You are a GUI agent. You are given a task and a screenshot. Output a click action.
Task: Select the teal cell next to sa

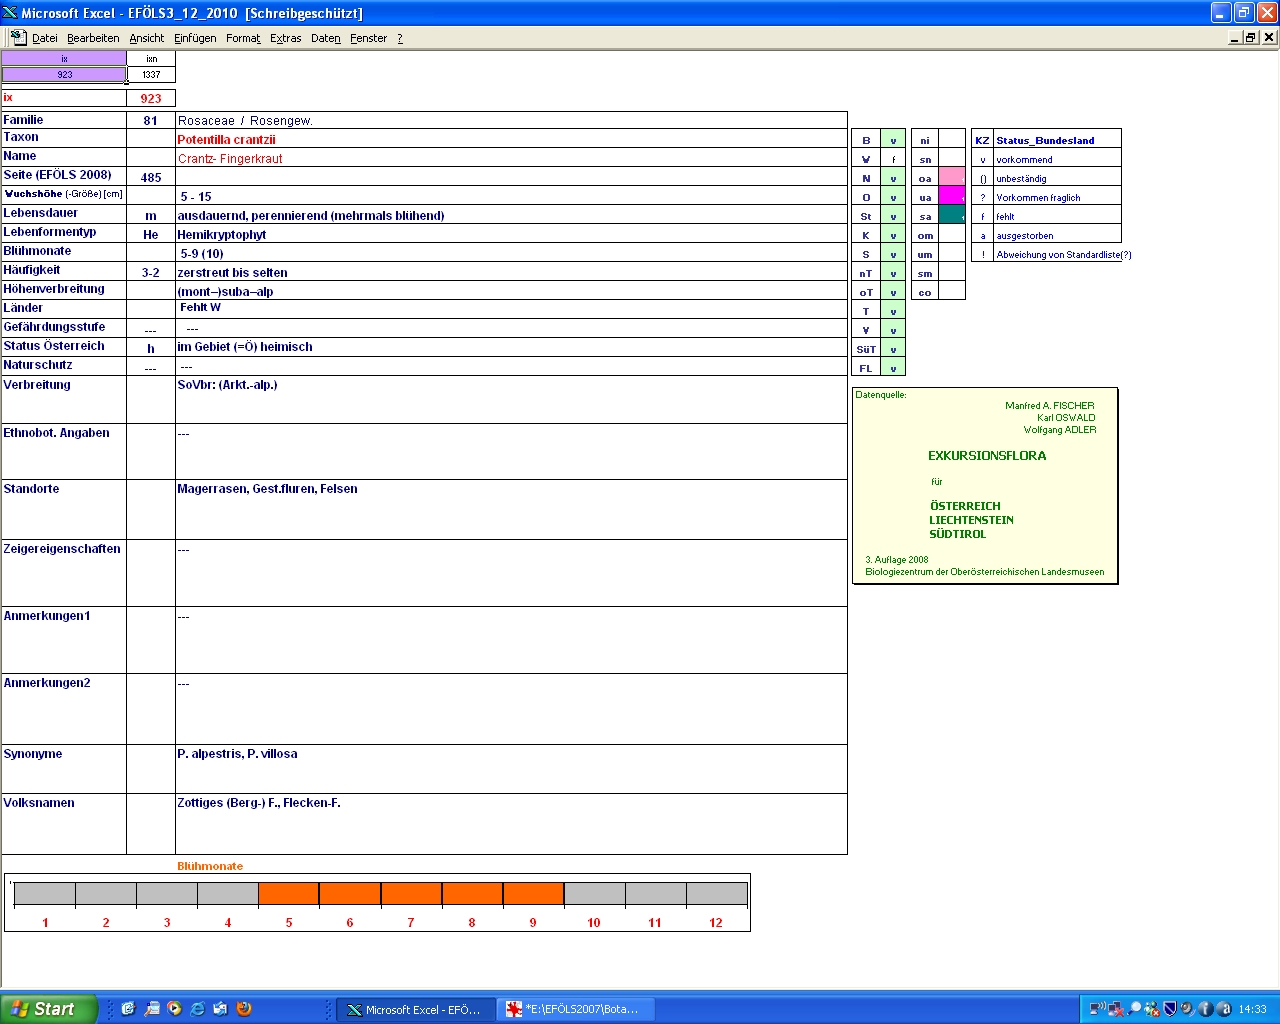click(x=952, y=216)
